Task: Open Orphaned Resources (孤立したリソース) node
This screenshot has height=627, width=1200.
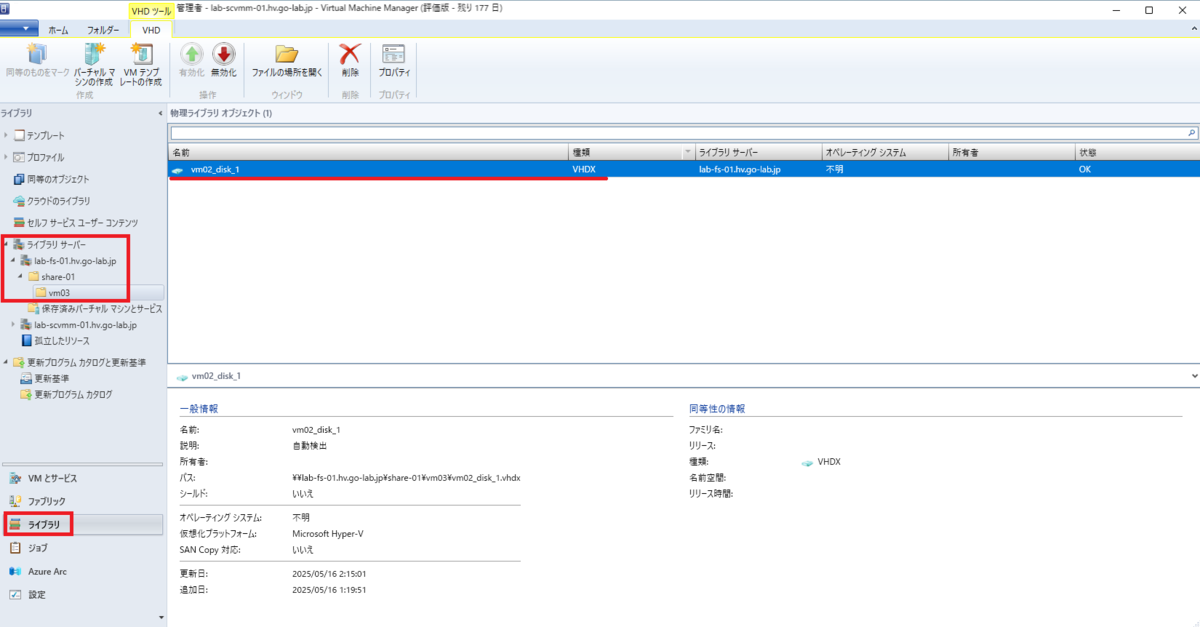Action: [x=62, y=341]
